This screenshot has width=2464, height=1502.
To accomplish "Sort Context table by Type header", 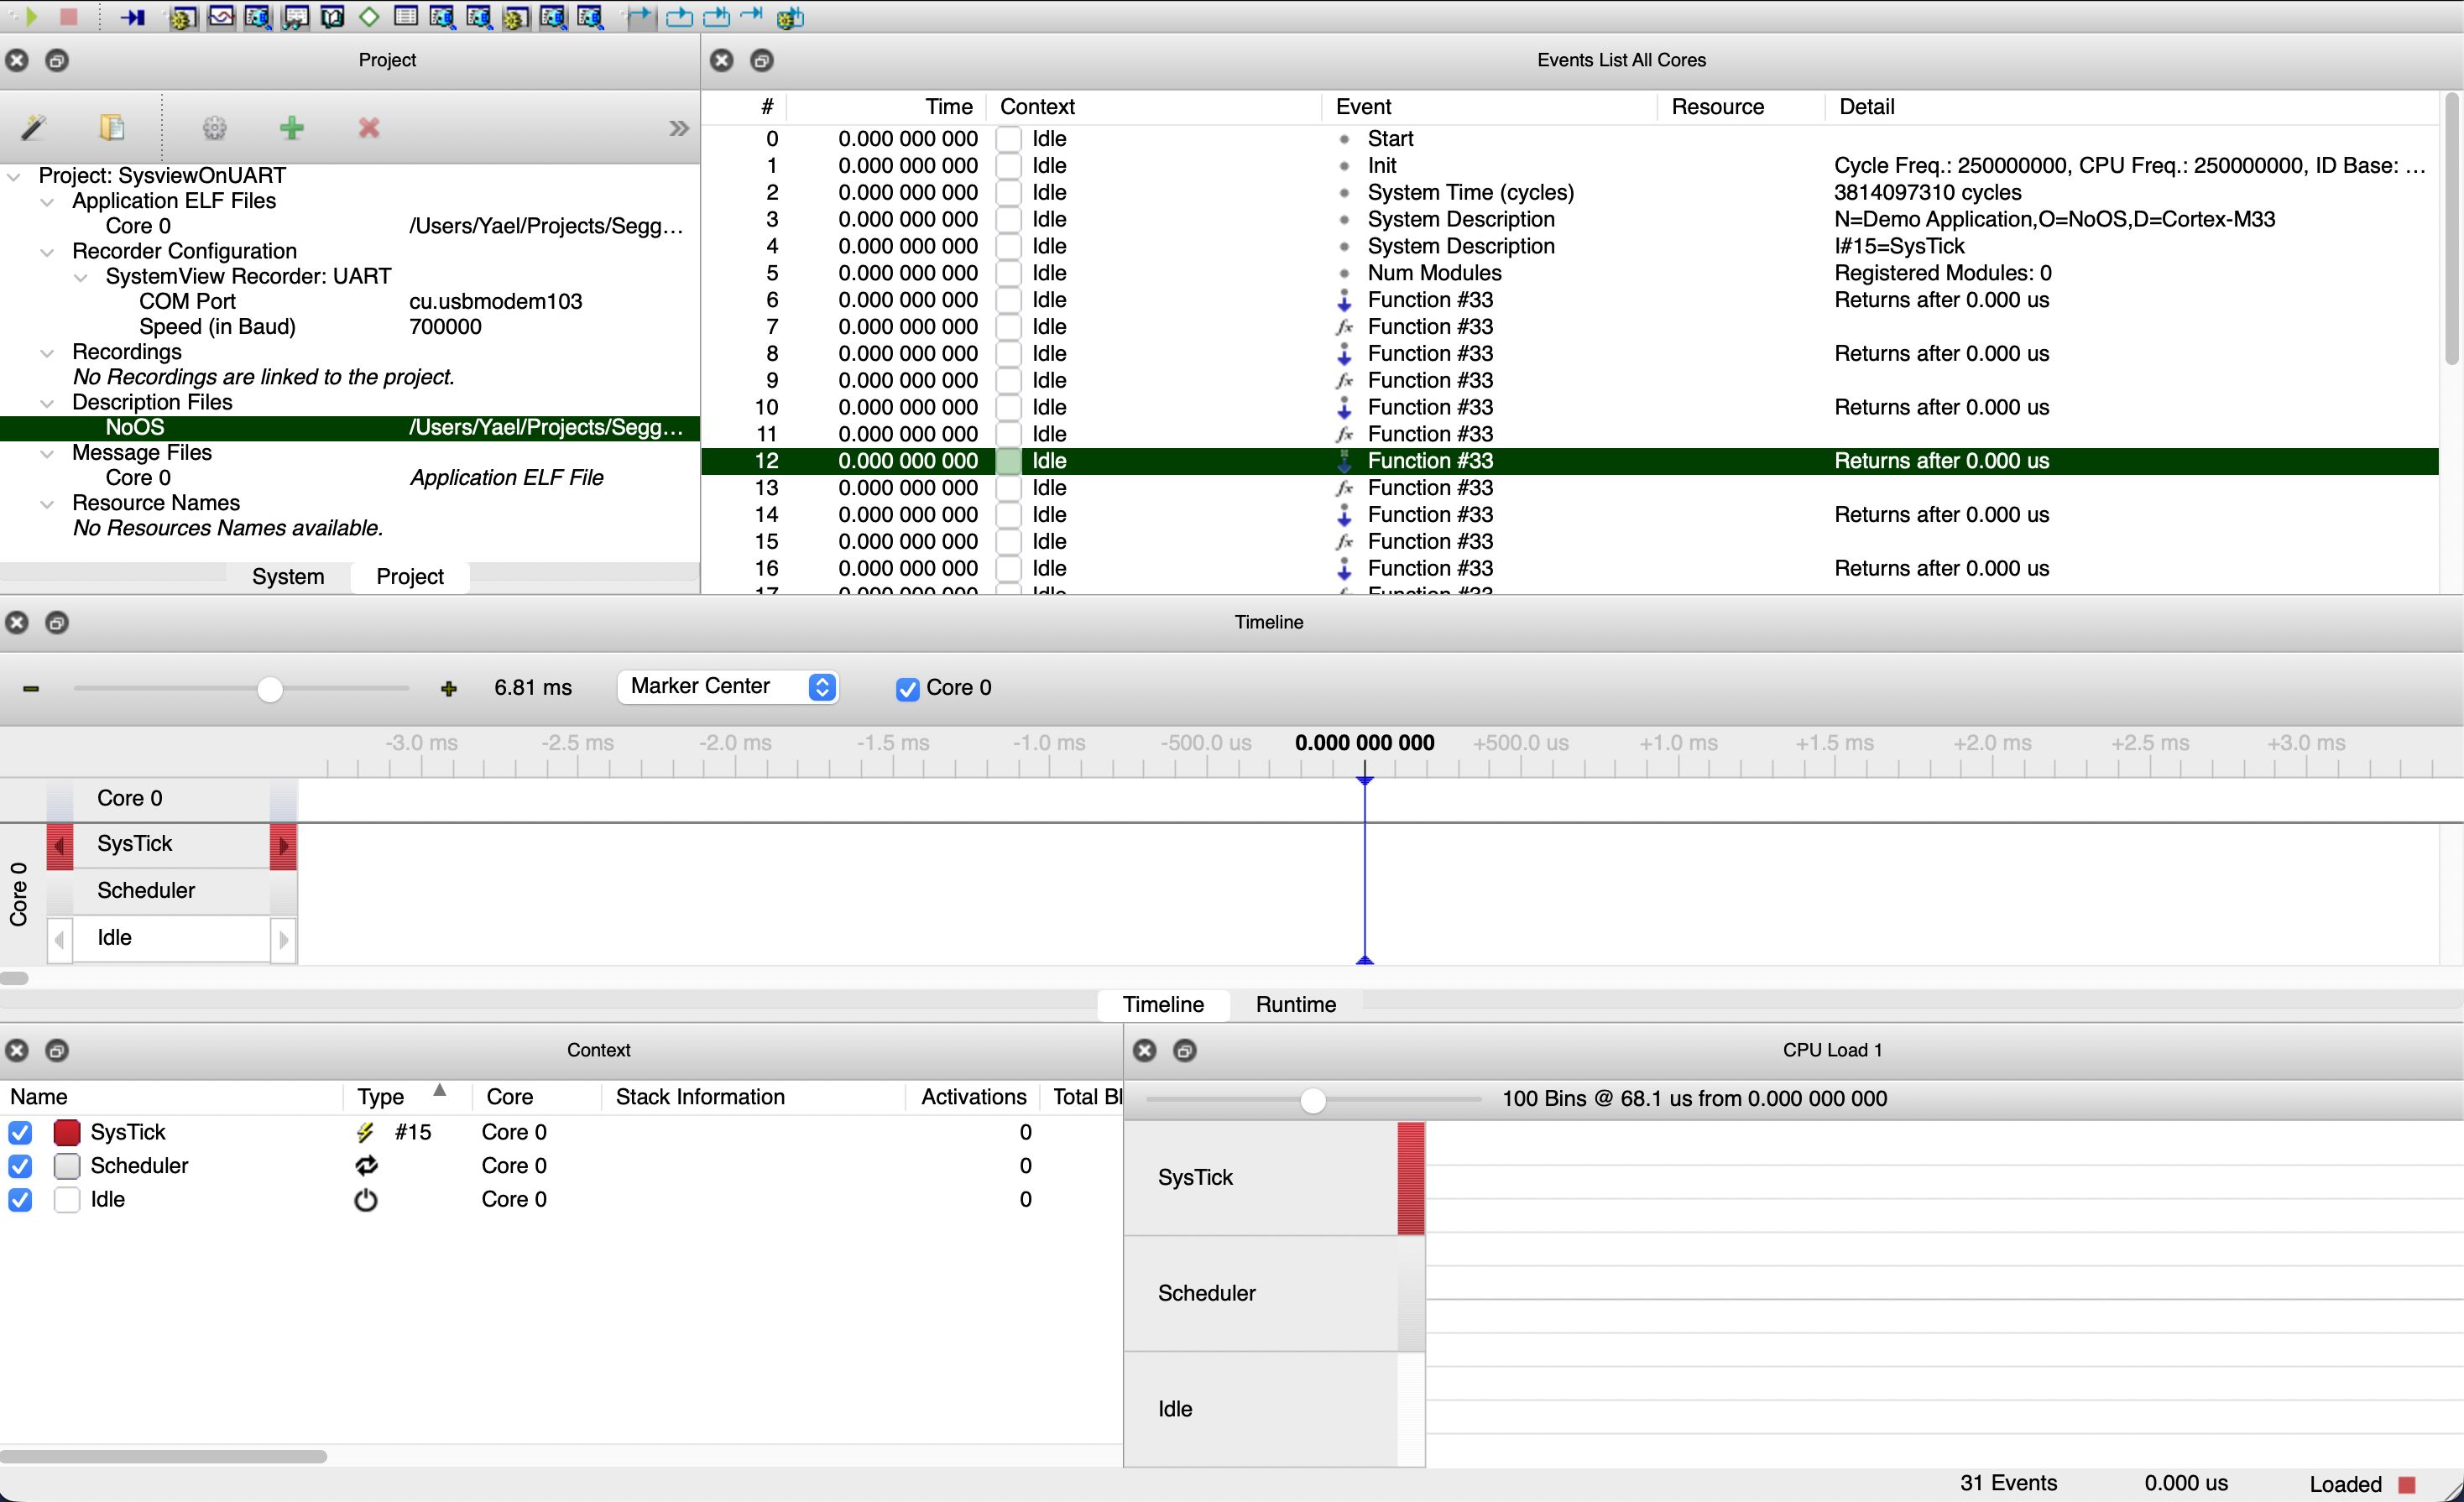I will click(x=408, y=1097).
